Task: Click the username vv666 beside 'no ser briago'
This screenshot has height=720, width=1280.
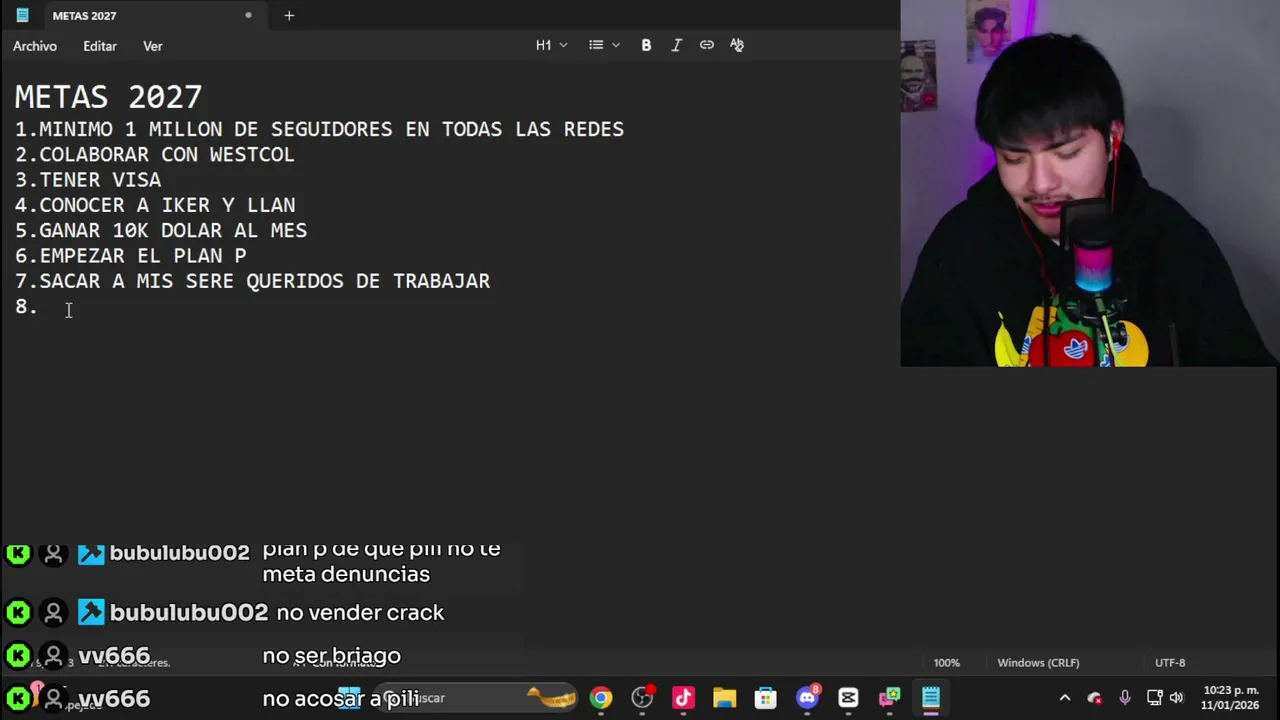Action: pos(114,656)
